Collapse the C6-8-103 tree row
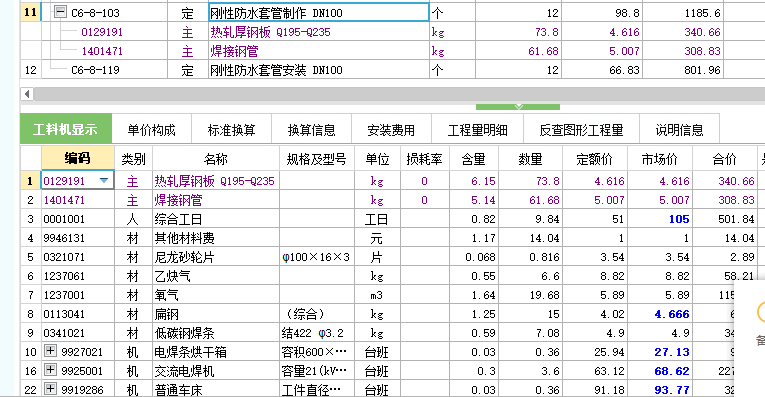Image resolution: width=765 pixels, height=397 pixels. (60, 12)
